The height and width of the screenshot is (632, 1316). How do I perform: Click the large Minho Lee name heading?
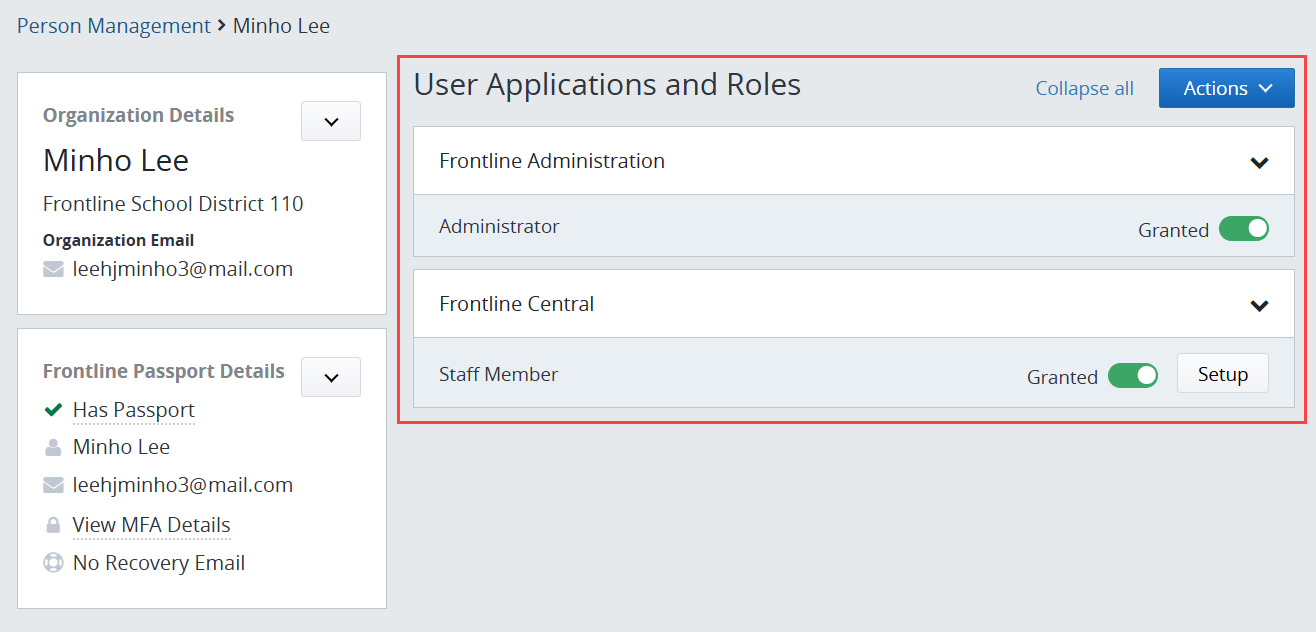pos(116,160)
